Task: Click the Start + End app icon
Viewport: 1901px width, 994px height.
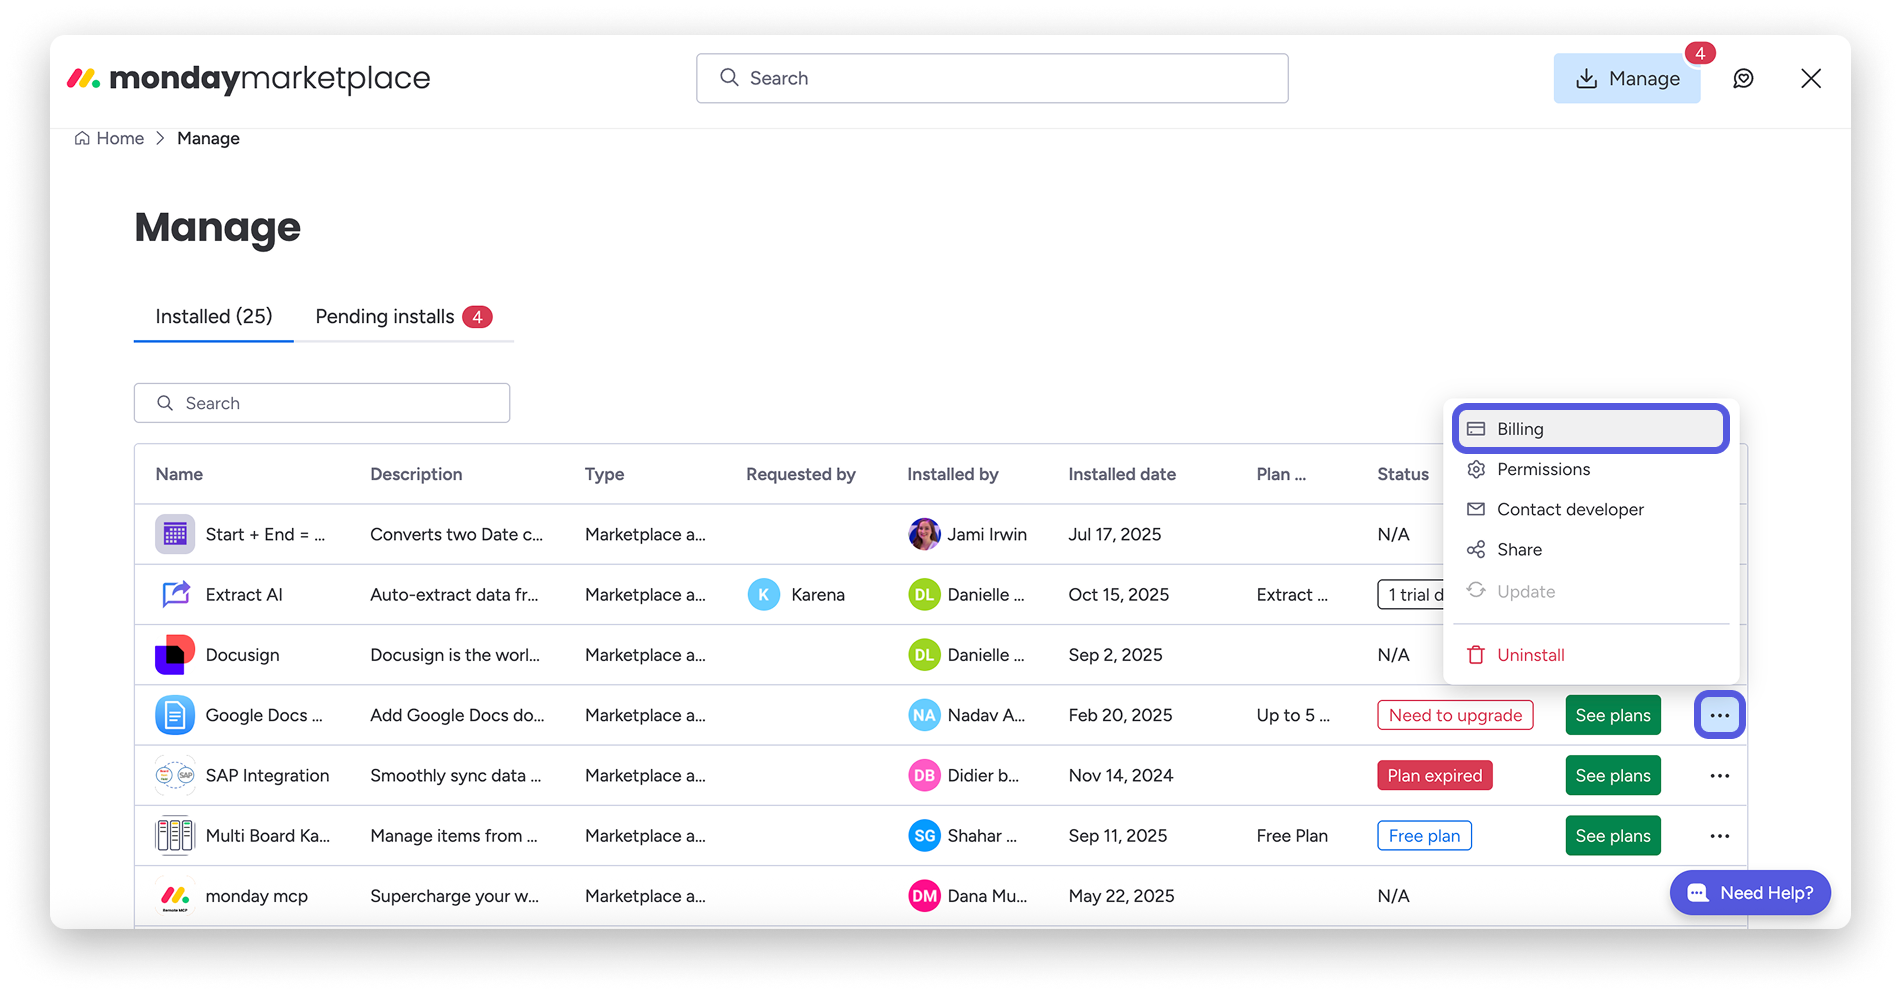Action: pyautogui.click(x=175, y=534)
